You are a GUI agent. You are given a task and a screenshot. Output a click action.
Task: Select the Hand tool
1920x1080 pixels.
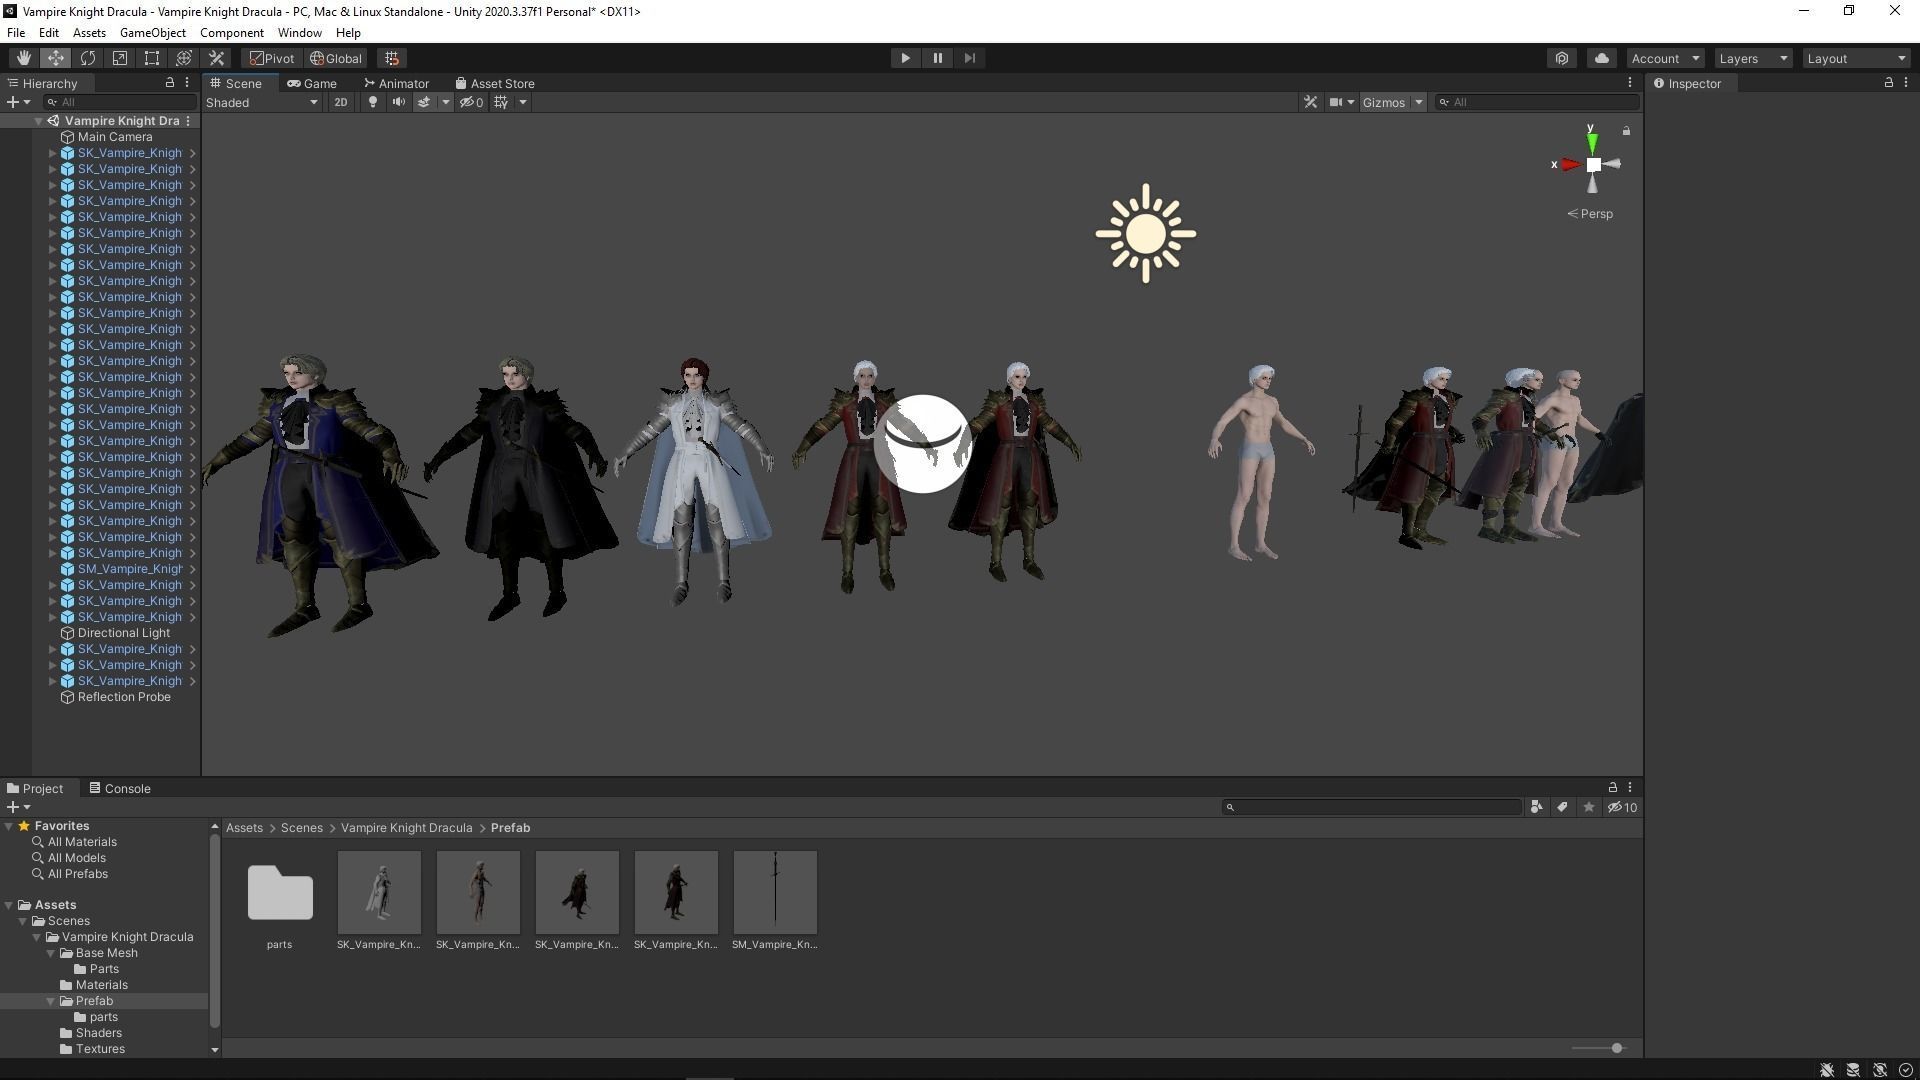click(x=23, y=58)
